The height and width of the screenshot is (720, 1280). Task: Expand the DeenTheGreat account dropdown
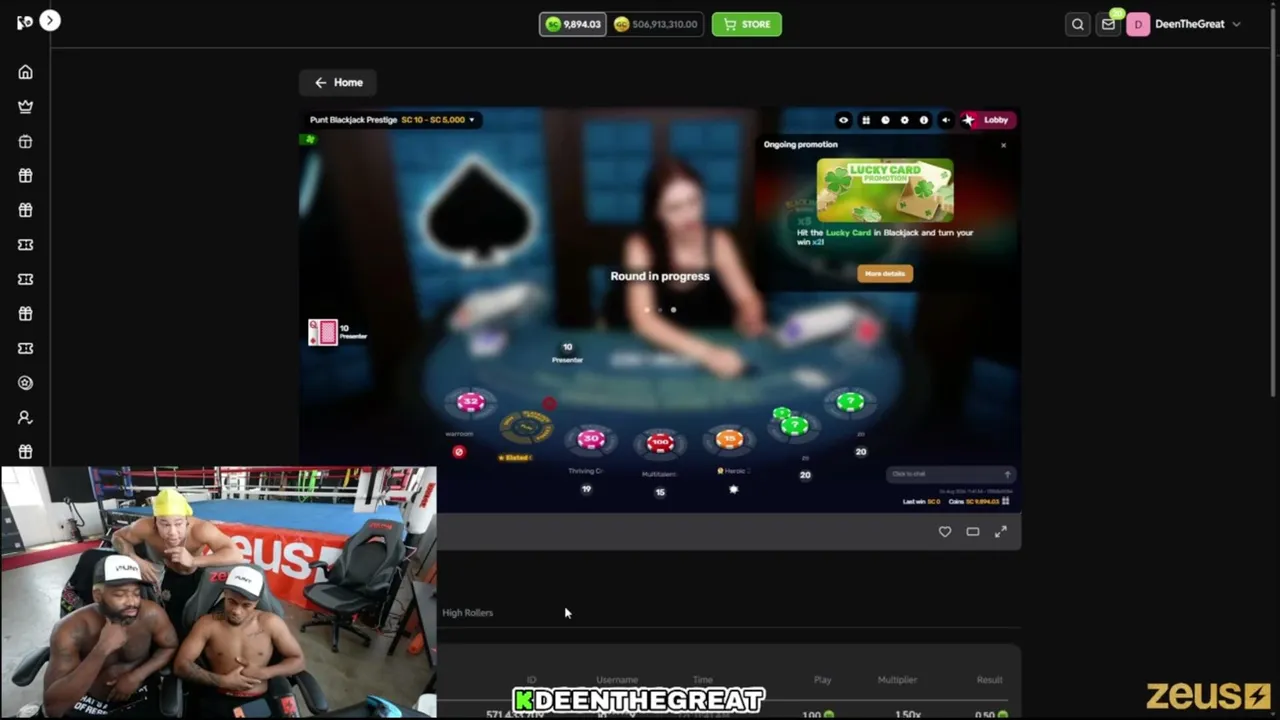click(1198, 24)
